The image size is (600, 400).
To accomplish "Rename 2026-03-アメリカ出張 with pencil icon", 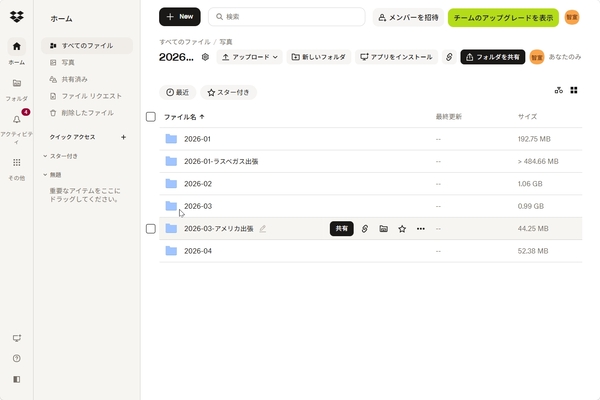I will (x=262, y=229).
